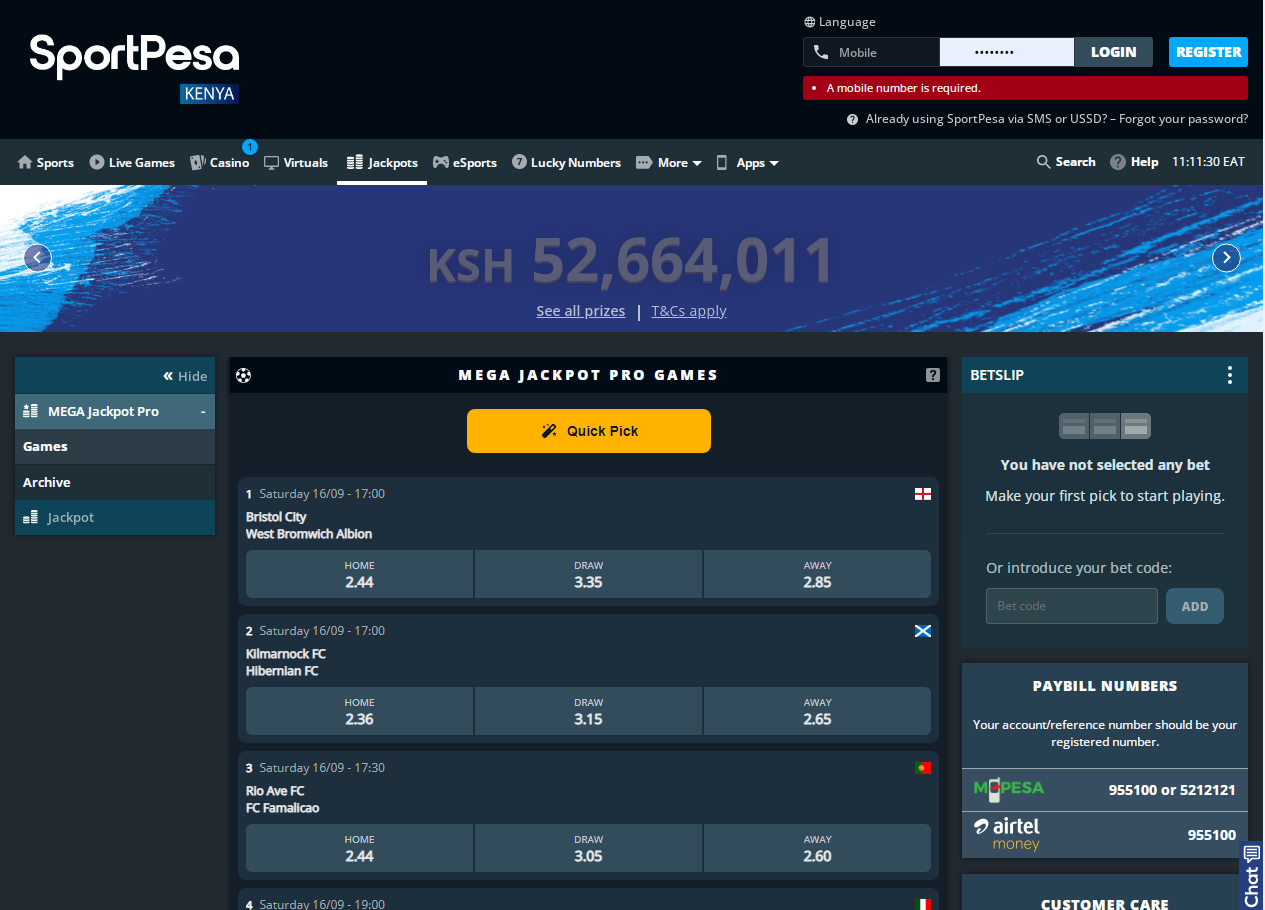The height and width of the screenshot is (910, 1265).
Task: Expand the Apps dropdown menu
Action: 747,162
